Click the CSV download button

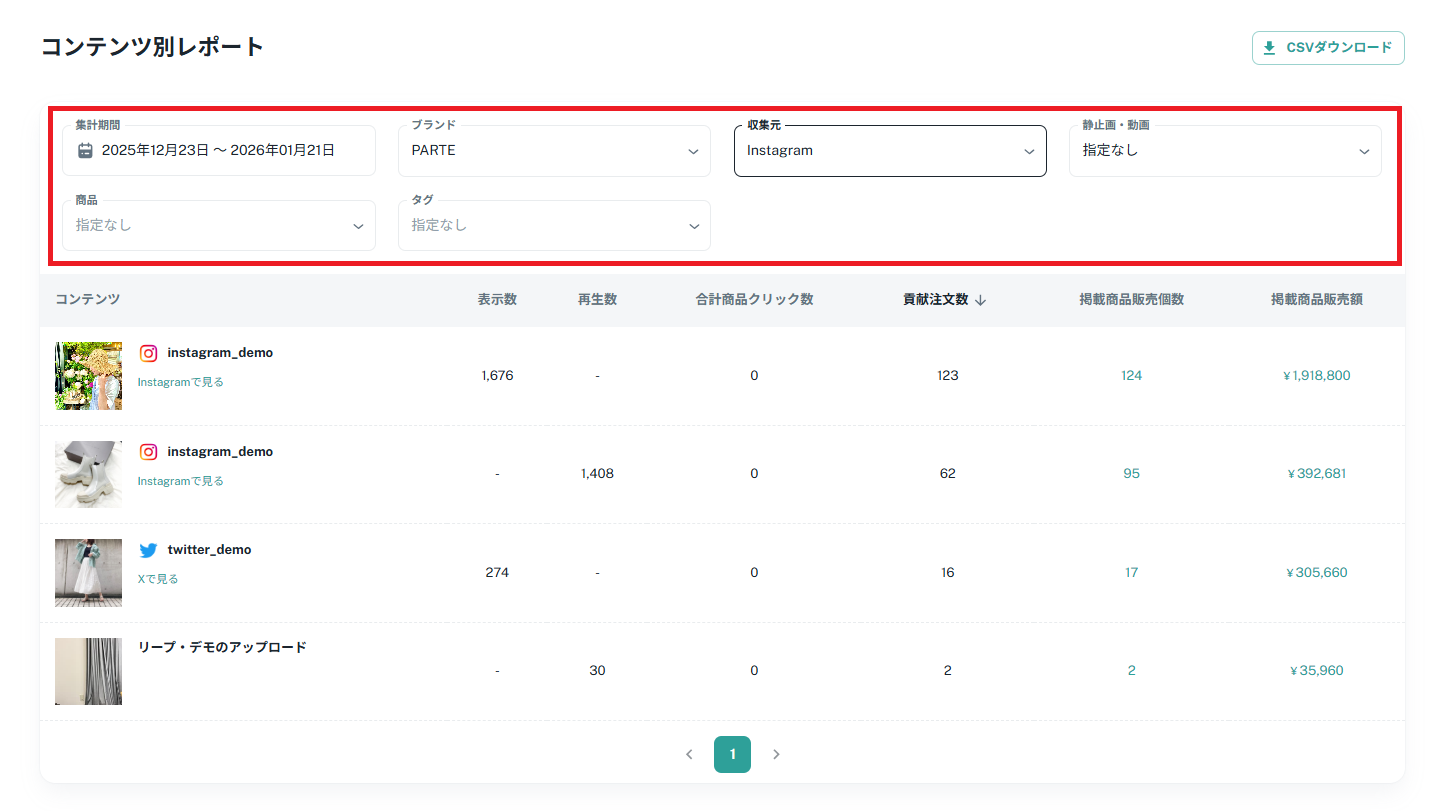tap(1328, 48)
